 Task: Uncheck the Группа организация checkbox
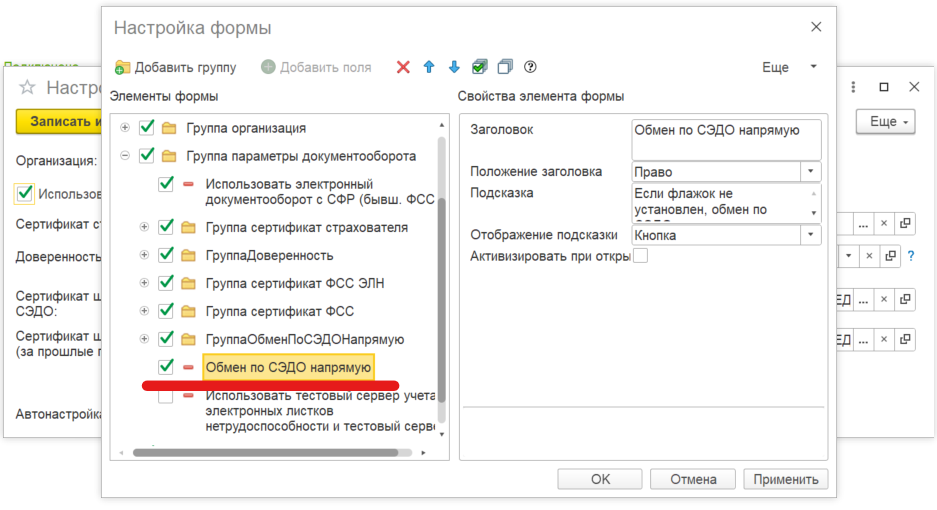coord(146,127)
